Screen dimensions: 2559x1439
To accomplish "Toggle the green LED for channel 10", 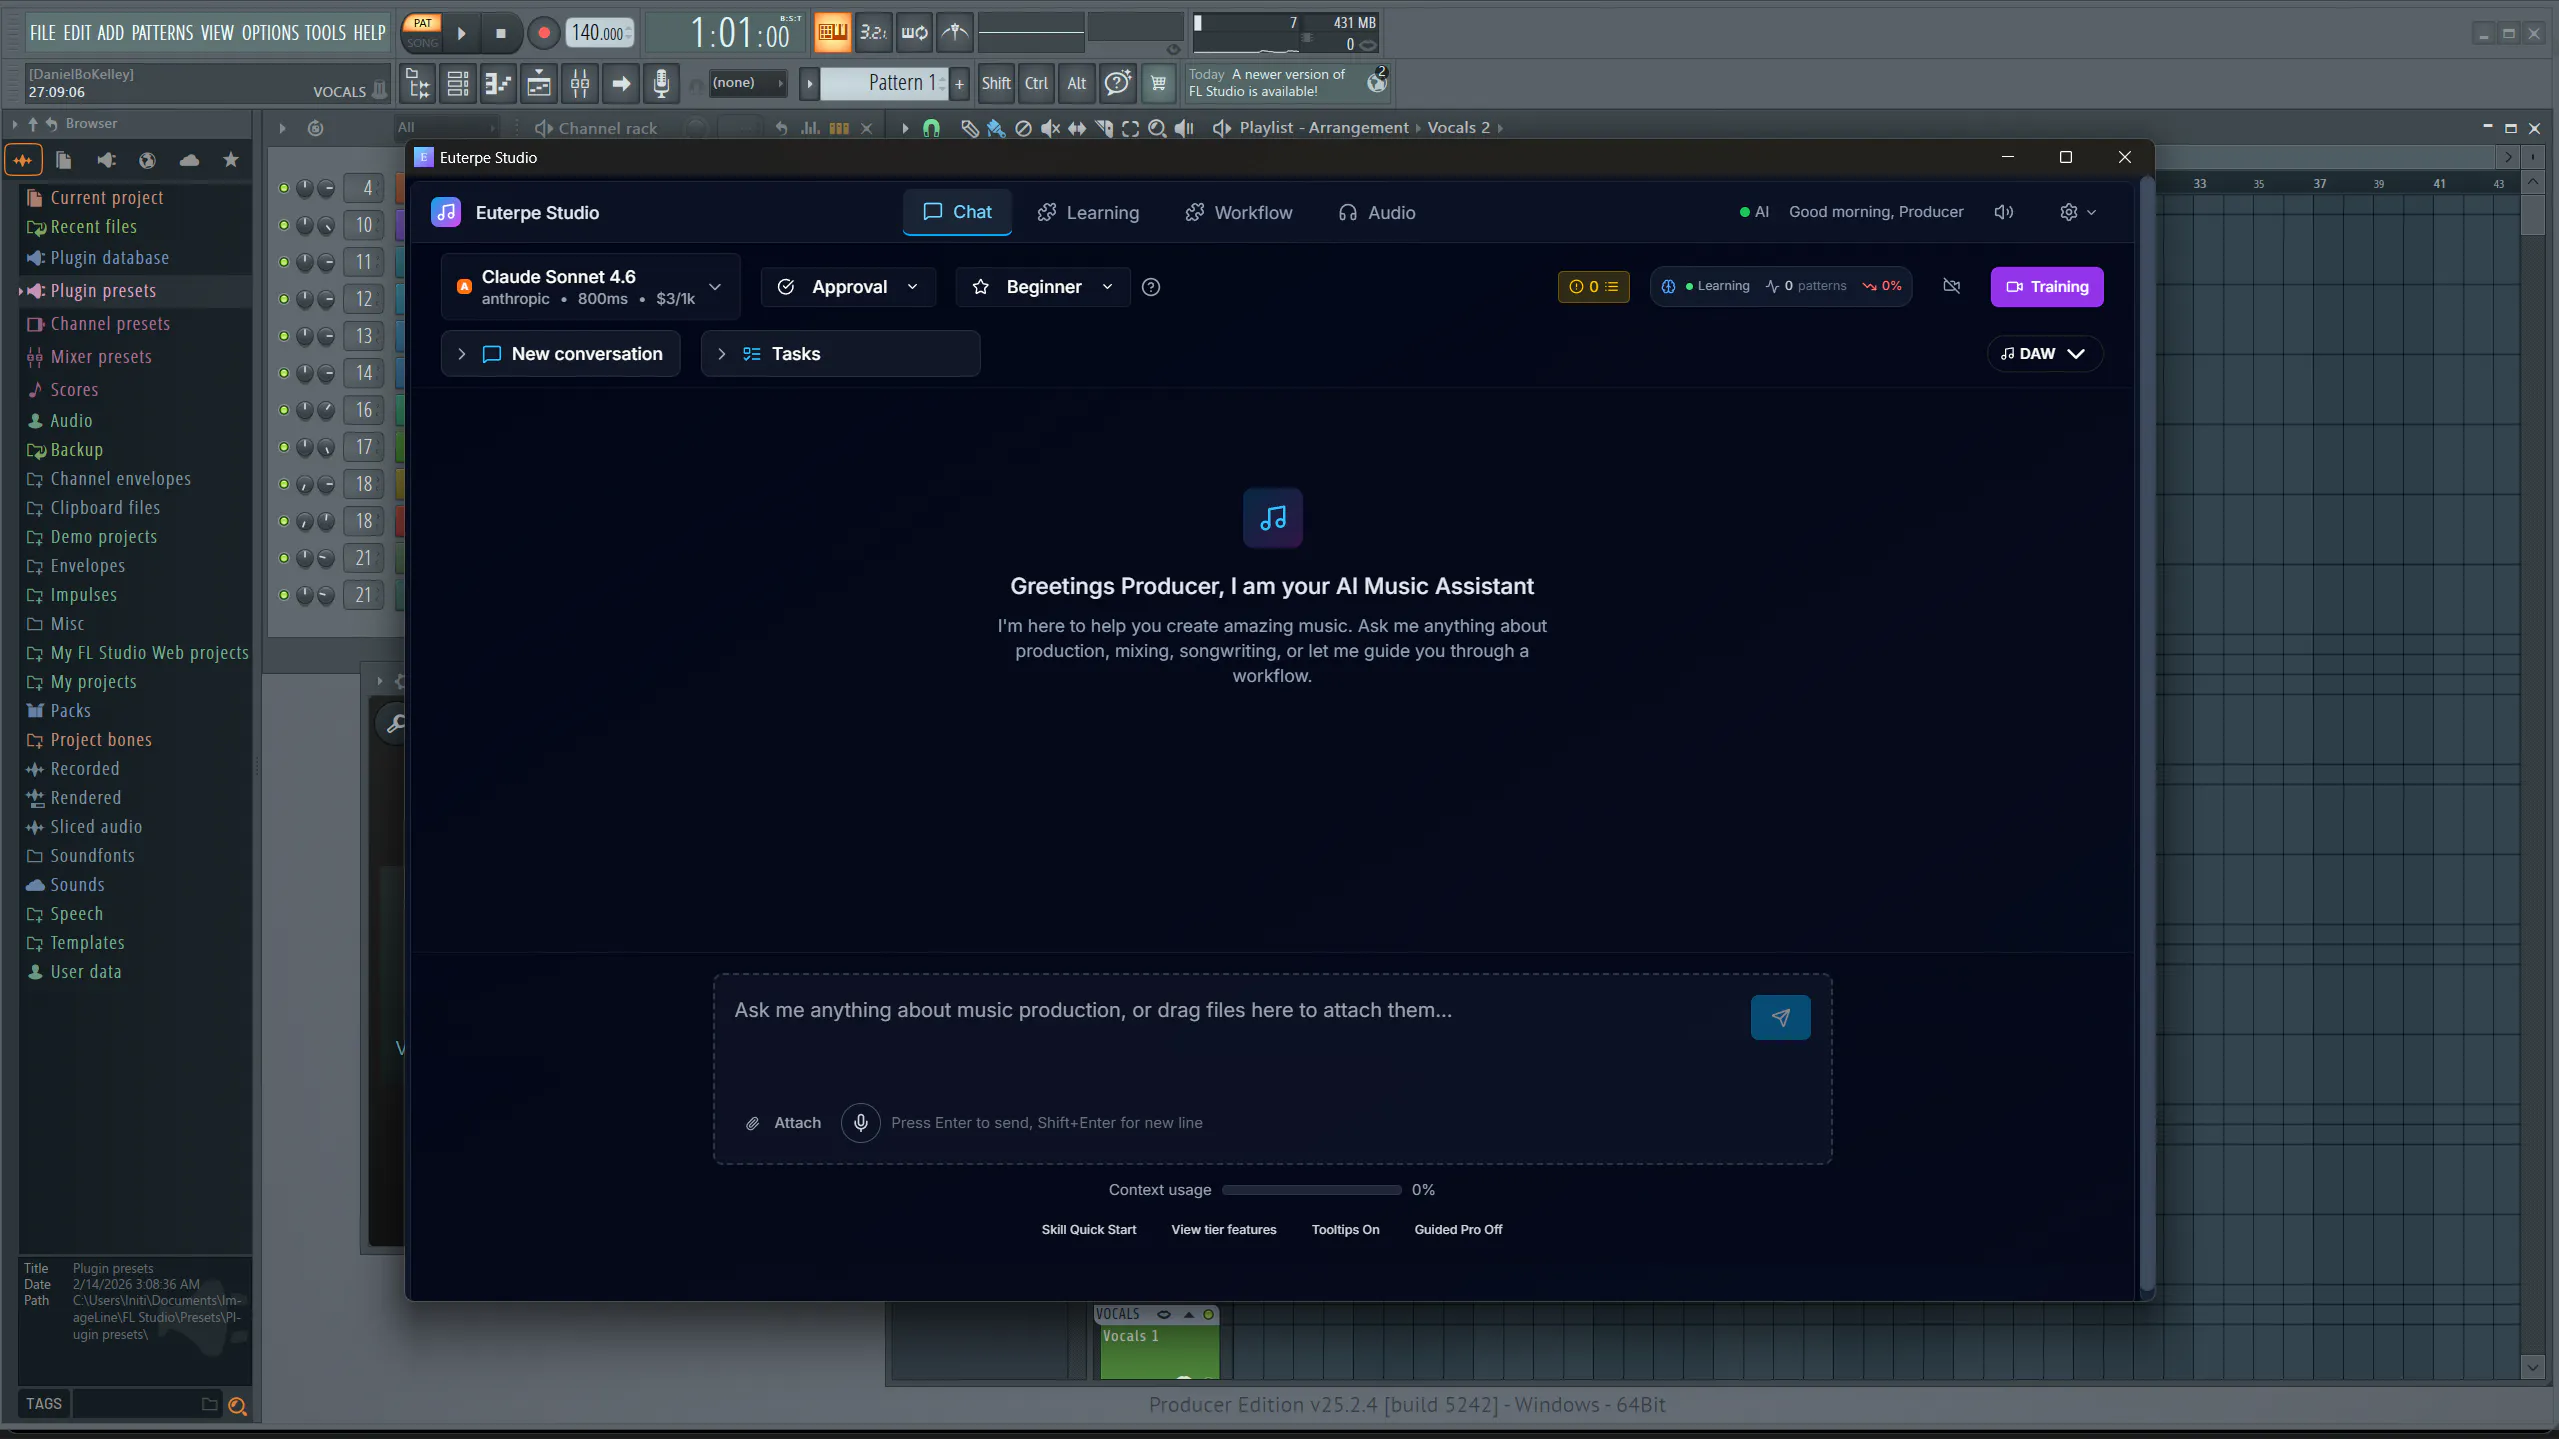I will click(284, 225).
